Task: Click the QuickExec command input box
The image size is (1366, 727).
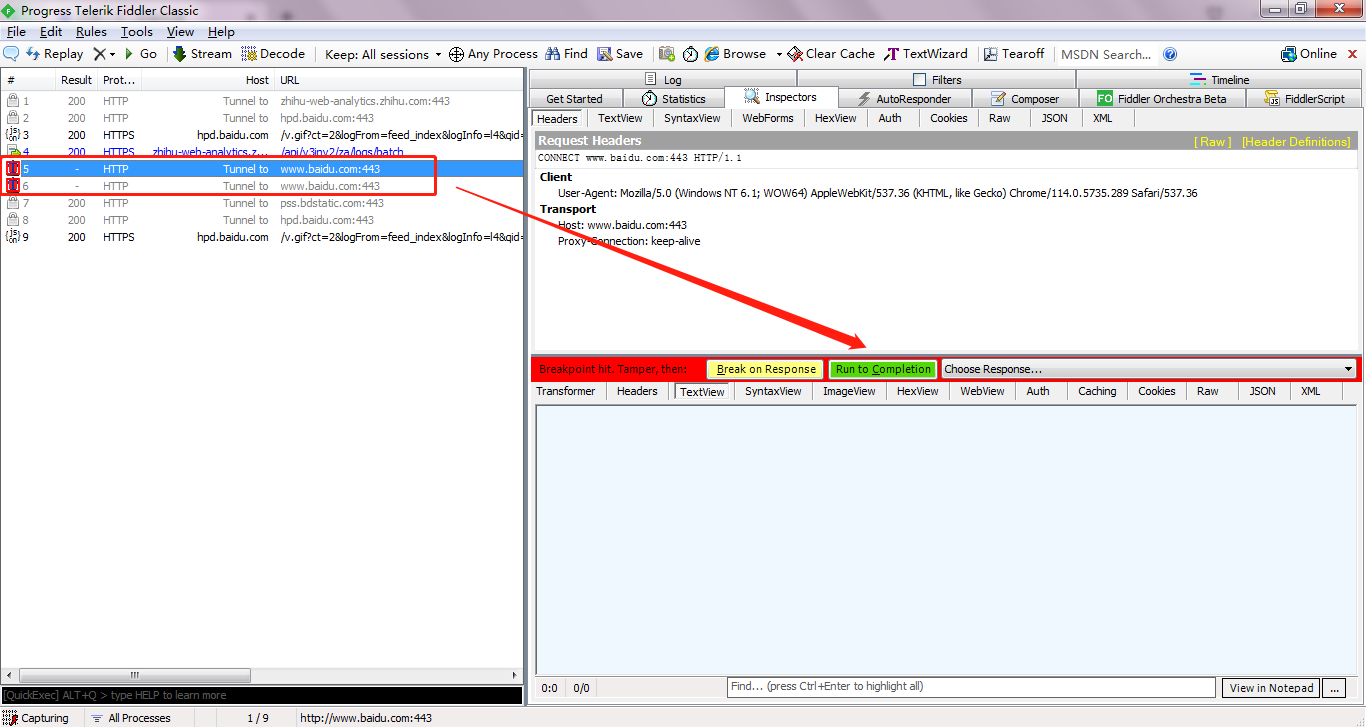Action: (x=261, y=695)
